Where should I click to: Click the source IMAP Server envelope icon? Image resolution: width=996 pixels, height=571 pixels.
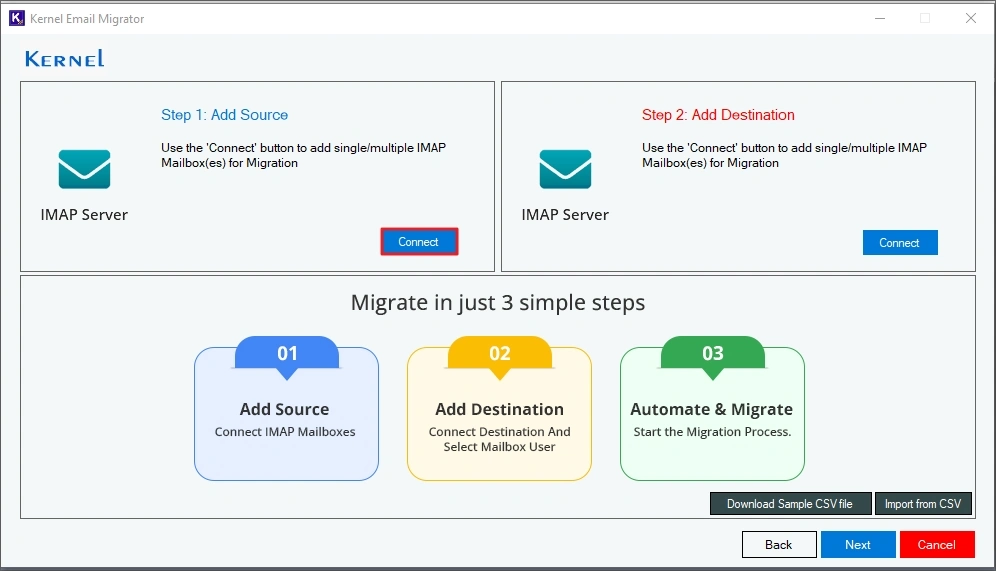[x=84, y=169]
